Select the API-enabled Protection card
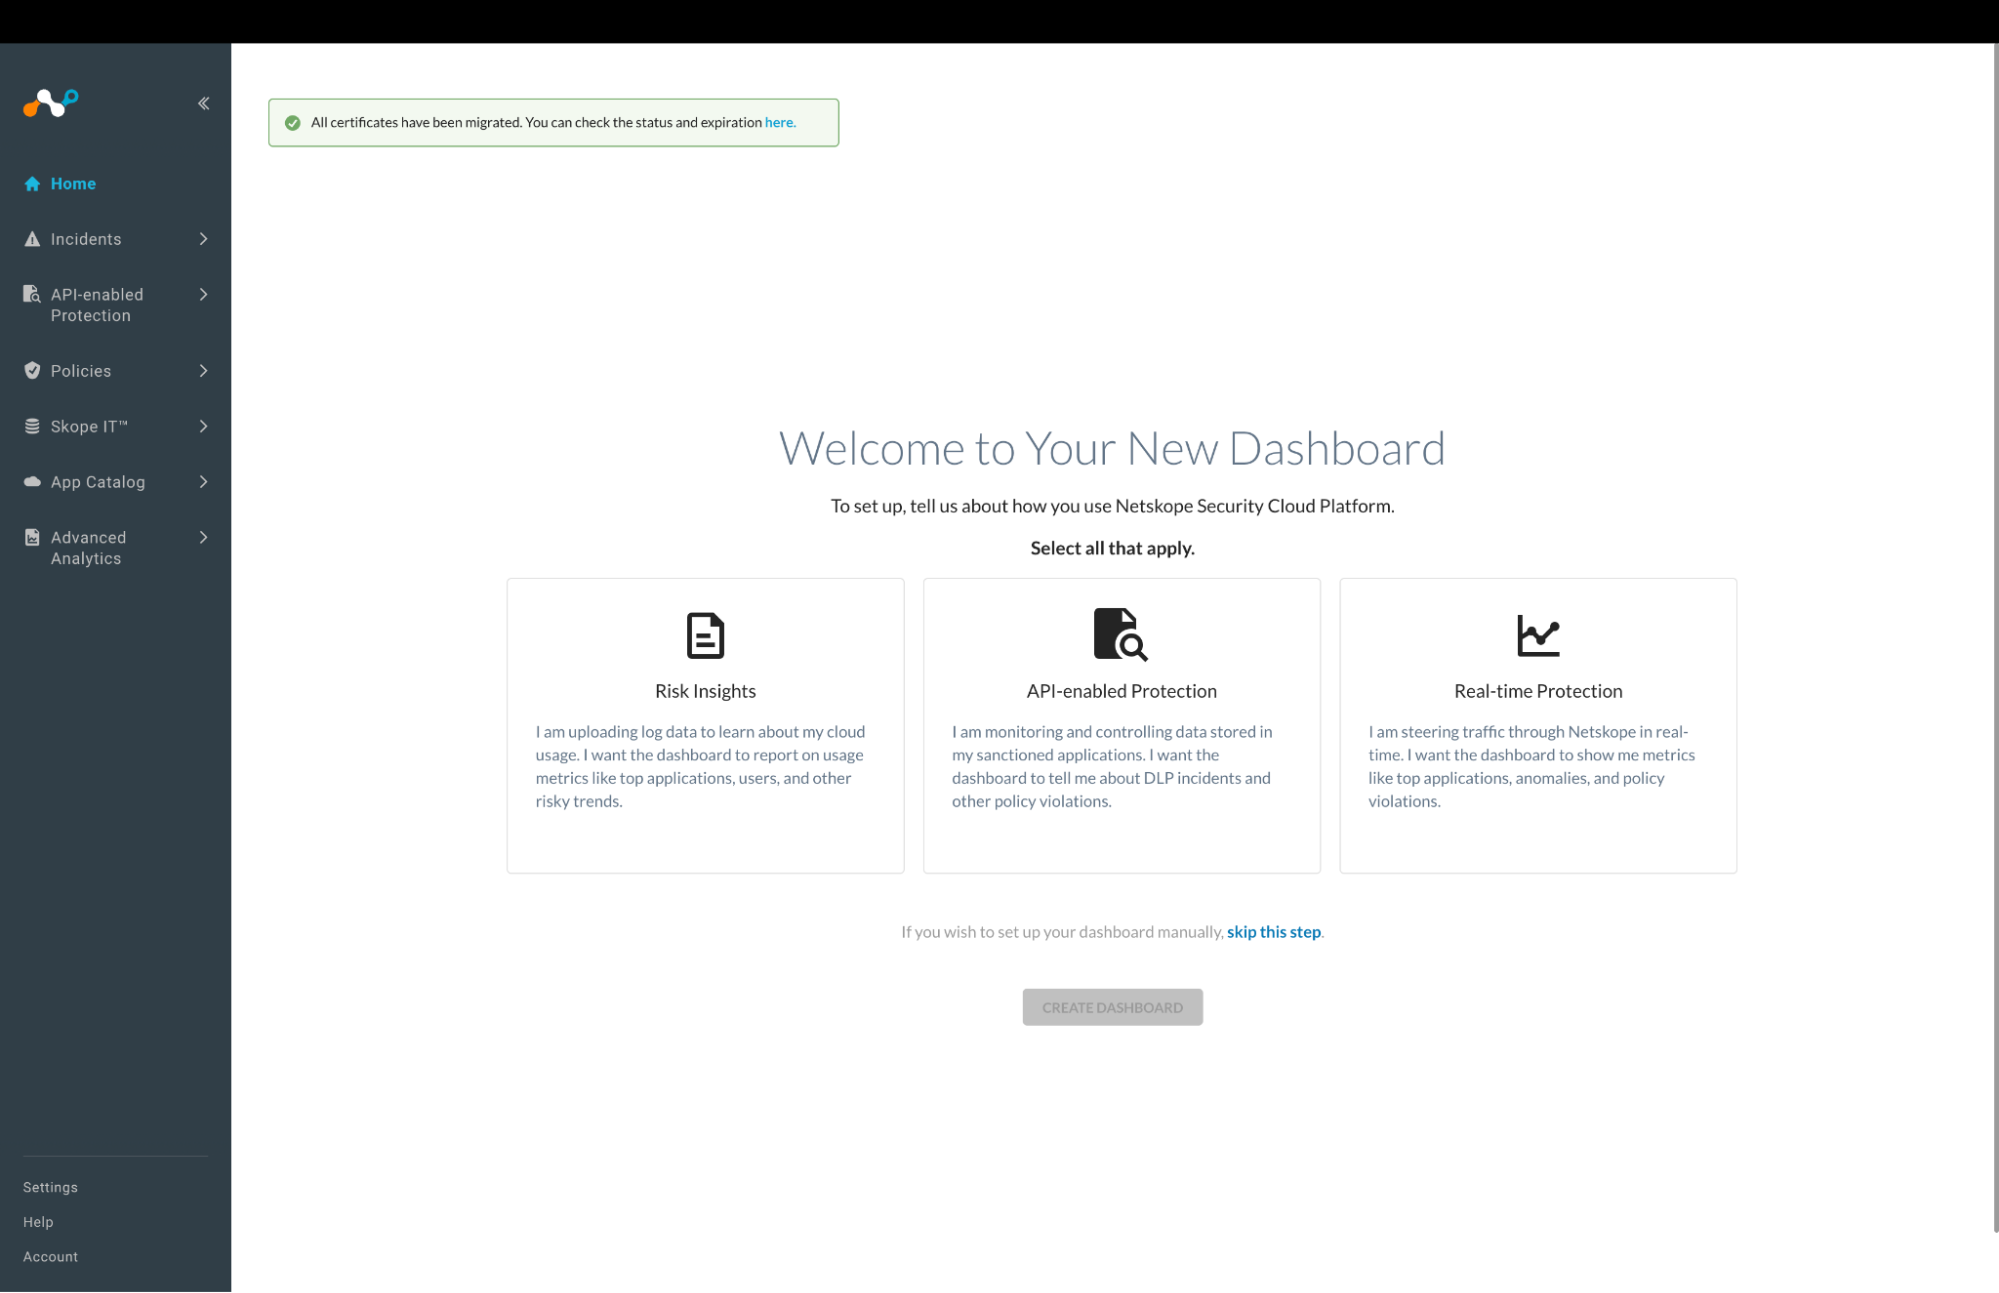 [x=1121, y=726]
